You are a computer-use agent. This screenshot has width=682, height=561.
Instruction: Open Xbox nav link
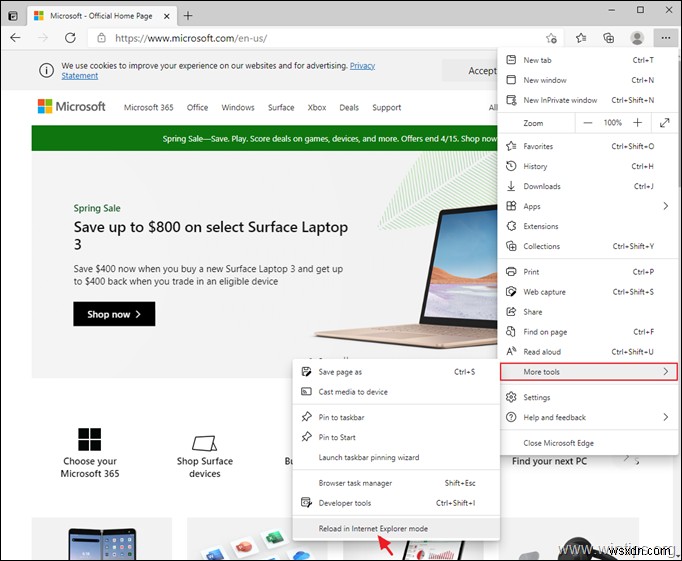point(317,107)
